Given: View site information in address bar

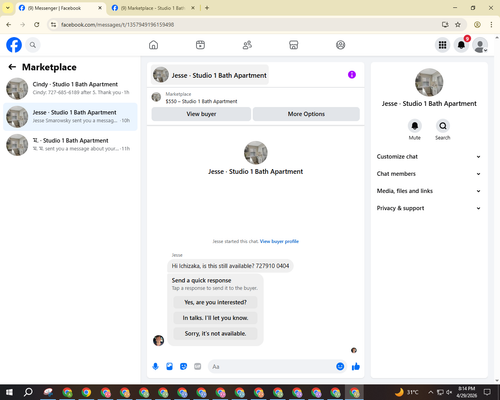Looking at the screenshot, I should 53,25.
